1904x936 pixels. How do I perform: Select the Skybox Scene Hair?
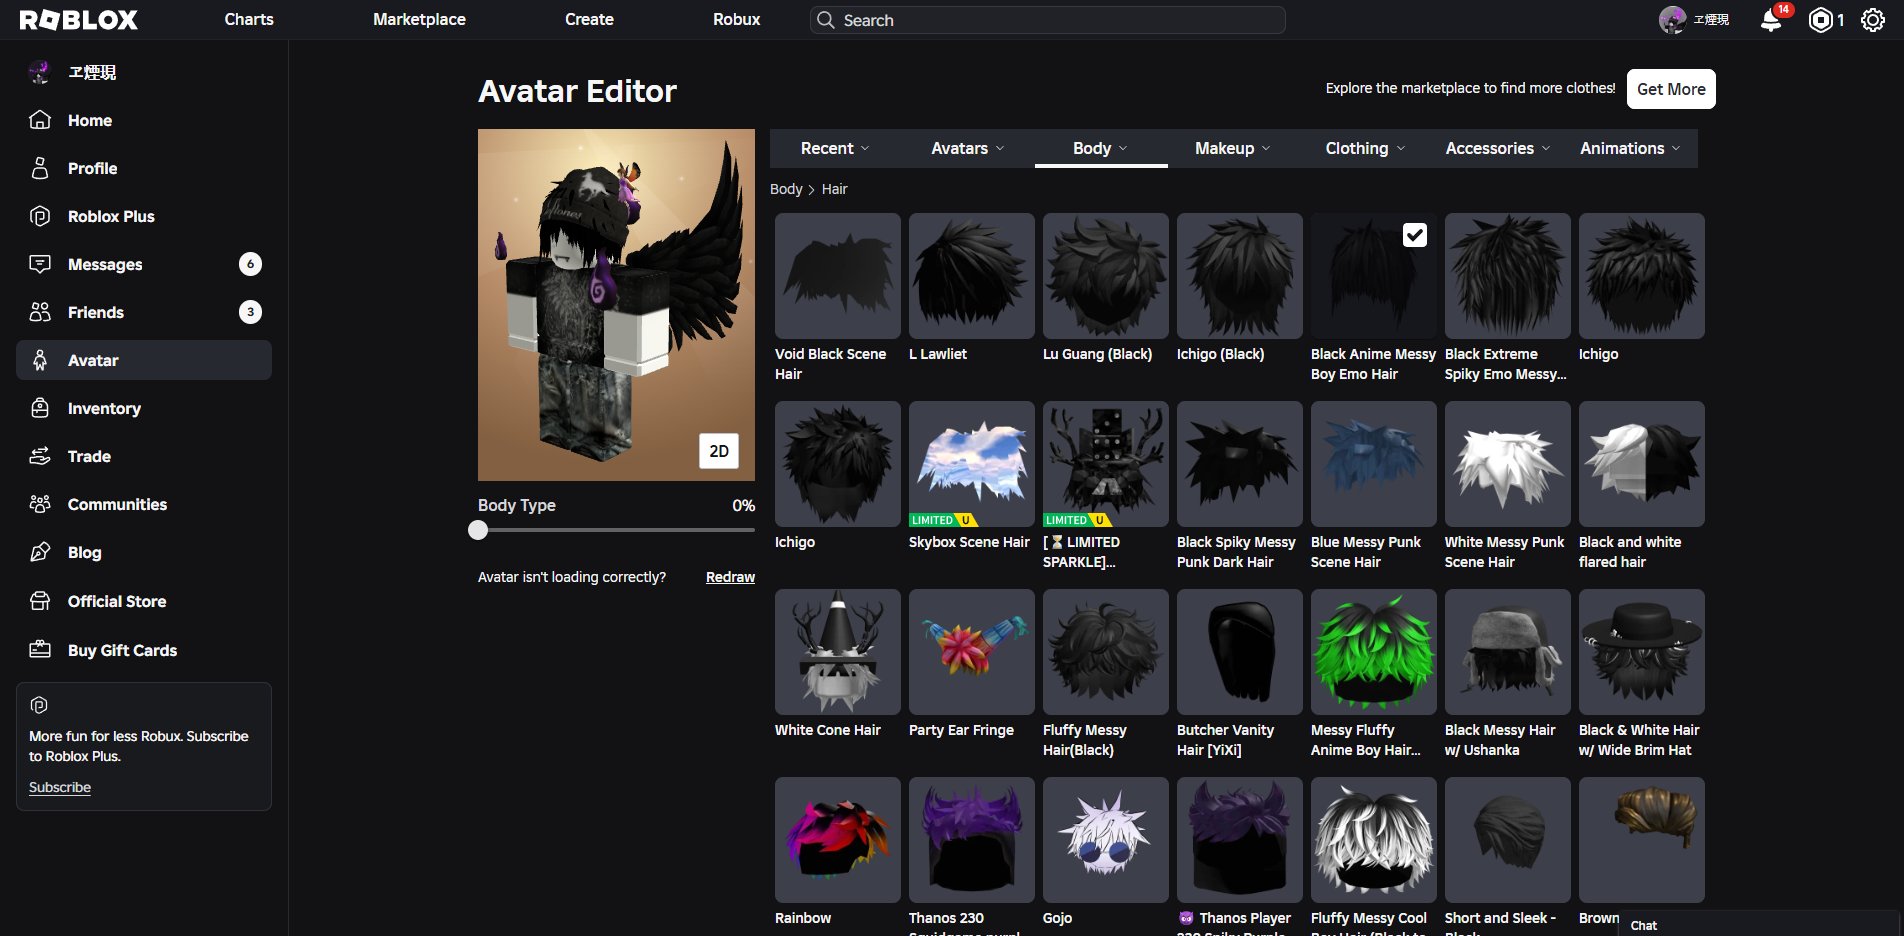tap(972, 464)
